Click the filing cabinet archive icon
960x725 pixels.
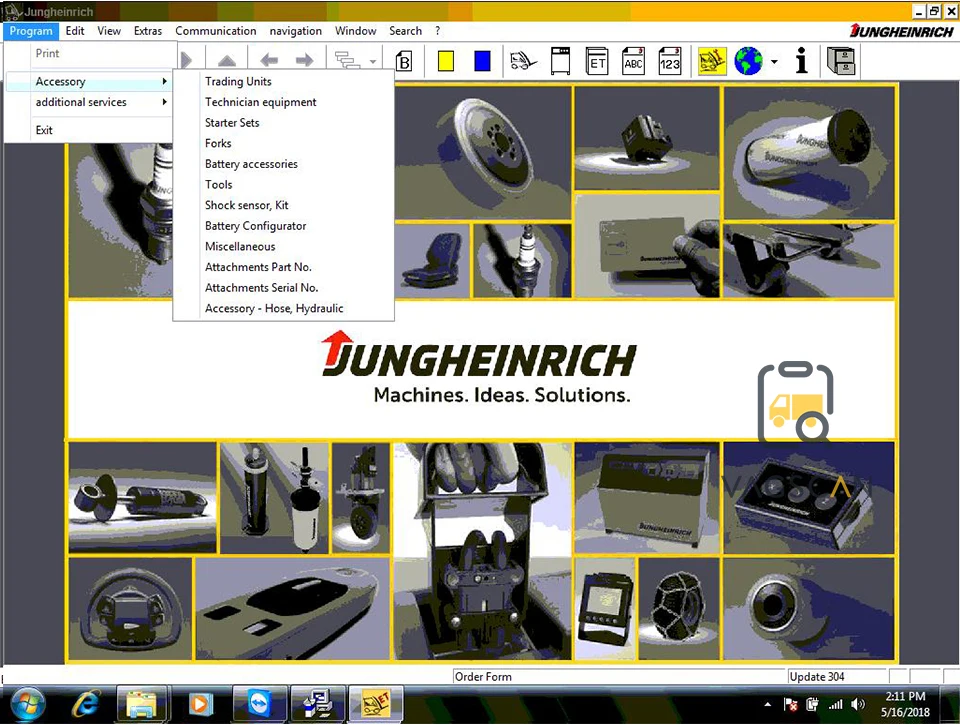pyautogui.click(x=841, y=61)
